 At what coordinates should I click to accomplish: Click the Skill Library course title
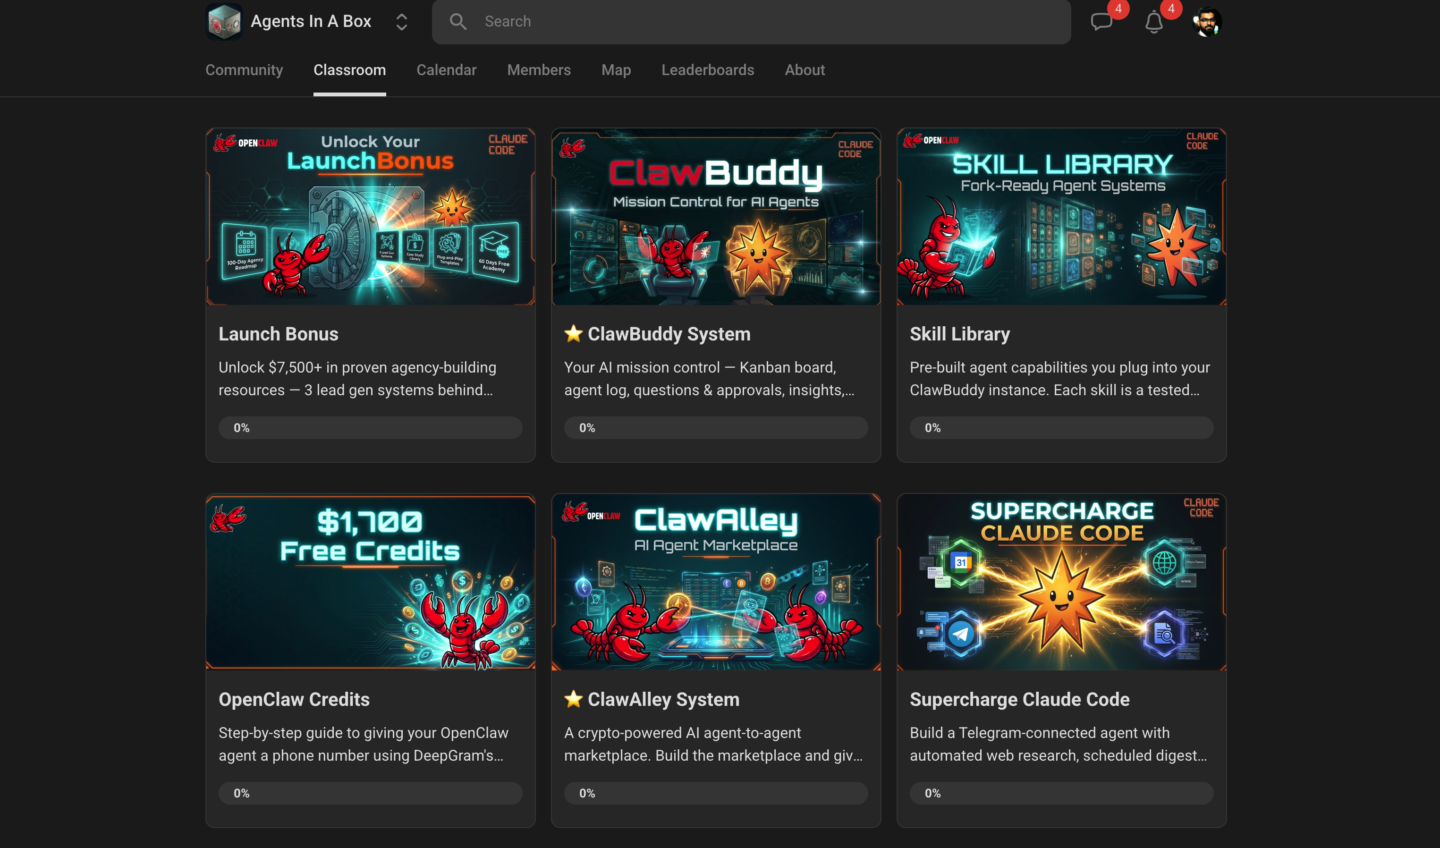(x=960, y=334)
